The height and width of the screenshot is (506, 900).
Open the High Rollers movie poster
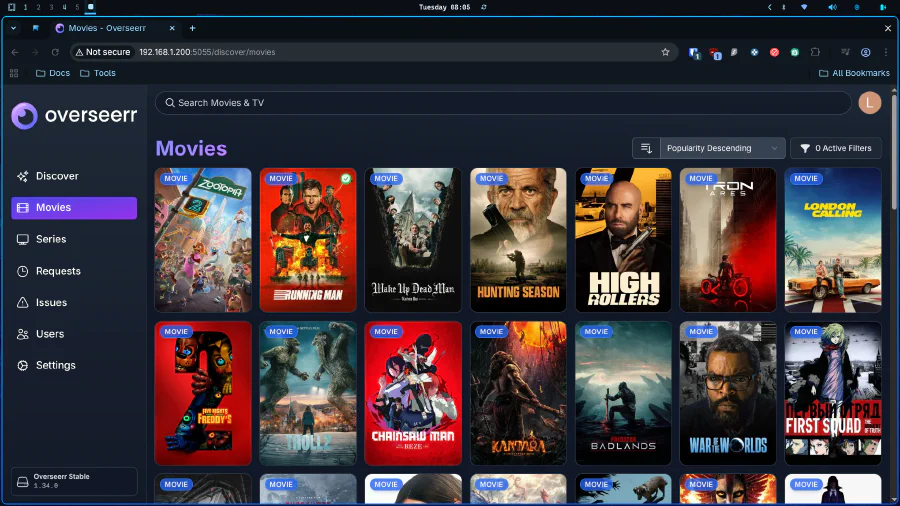(x=623, y=240)
